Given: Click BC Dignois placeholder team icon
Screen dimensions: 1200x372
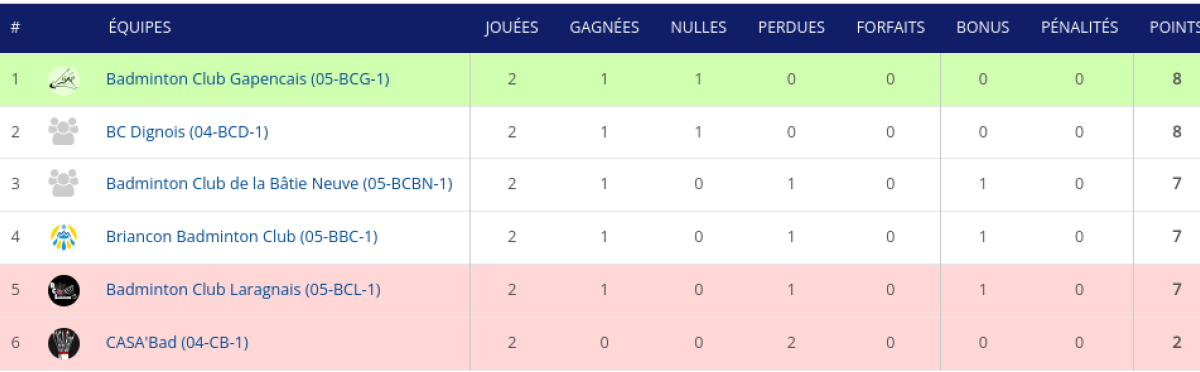Looking at the screenshot, I should 64,132.
